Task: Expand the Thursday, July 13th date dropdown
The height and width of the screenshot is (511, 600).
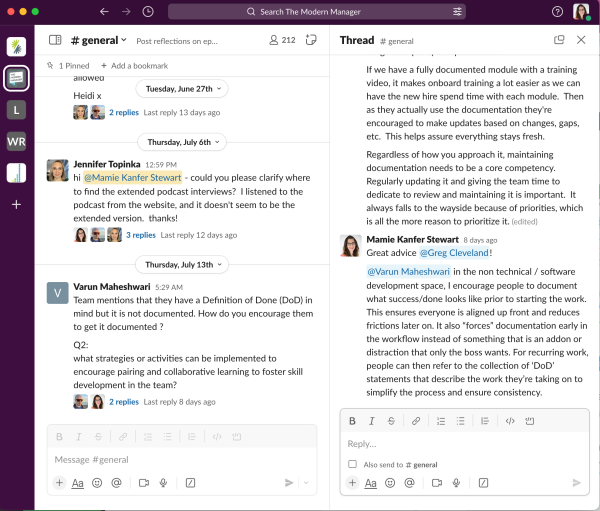Action: pos(182,264)
